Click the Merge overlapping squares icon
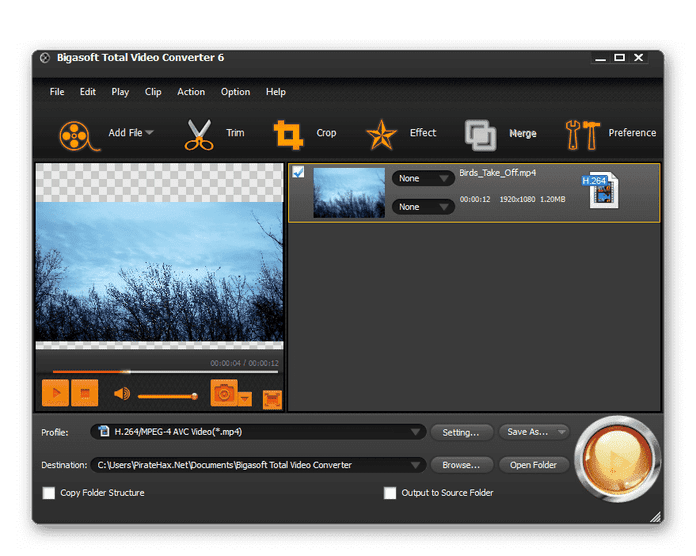Image resolution: width=696 pixels, height=556 pixels. pos(480,135)
